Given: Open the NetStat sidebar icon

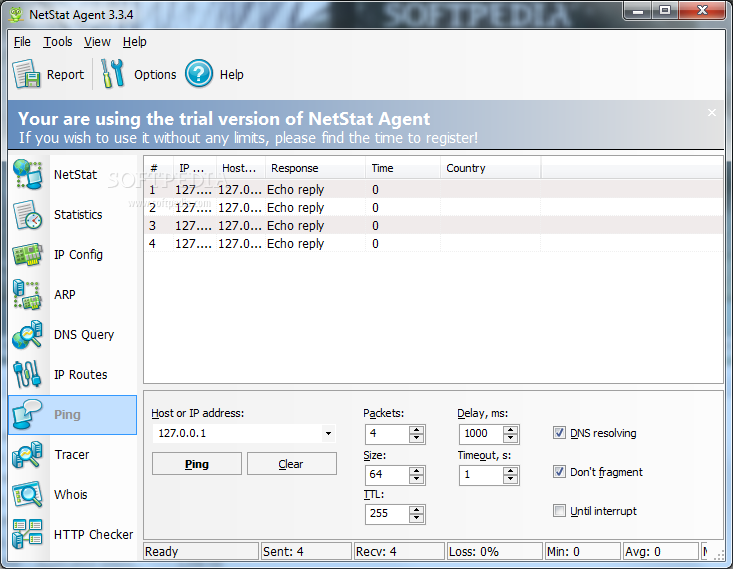Looking at the screenshot, I should click(x=28, y=174).
